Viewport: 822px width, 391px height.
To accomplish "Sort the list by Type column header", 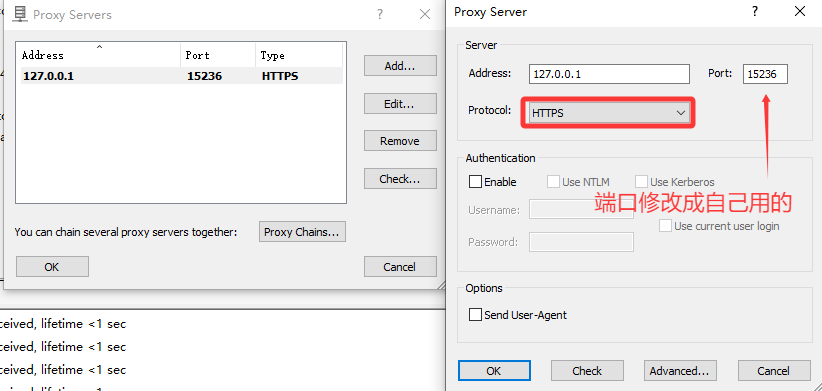I will [x=299, y=55].
